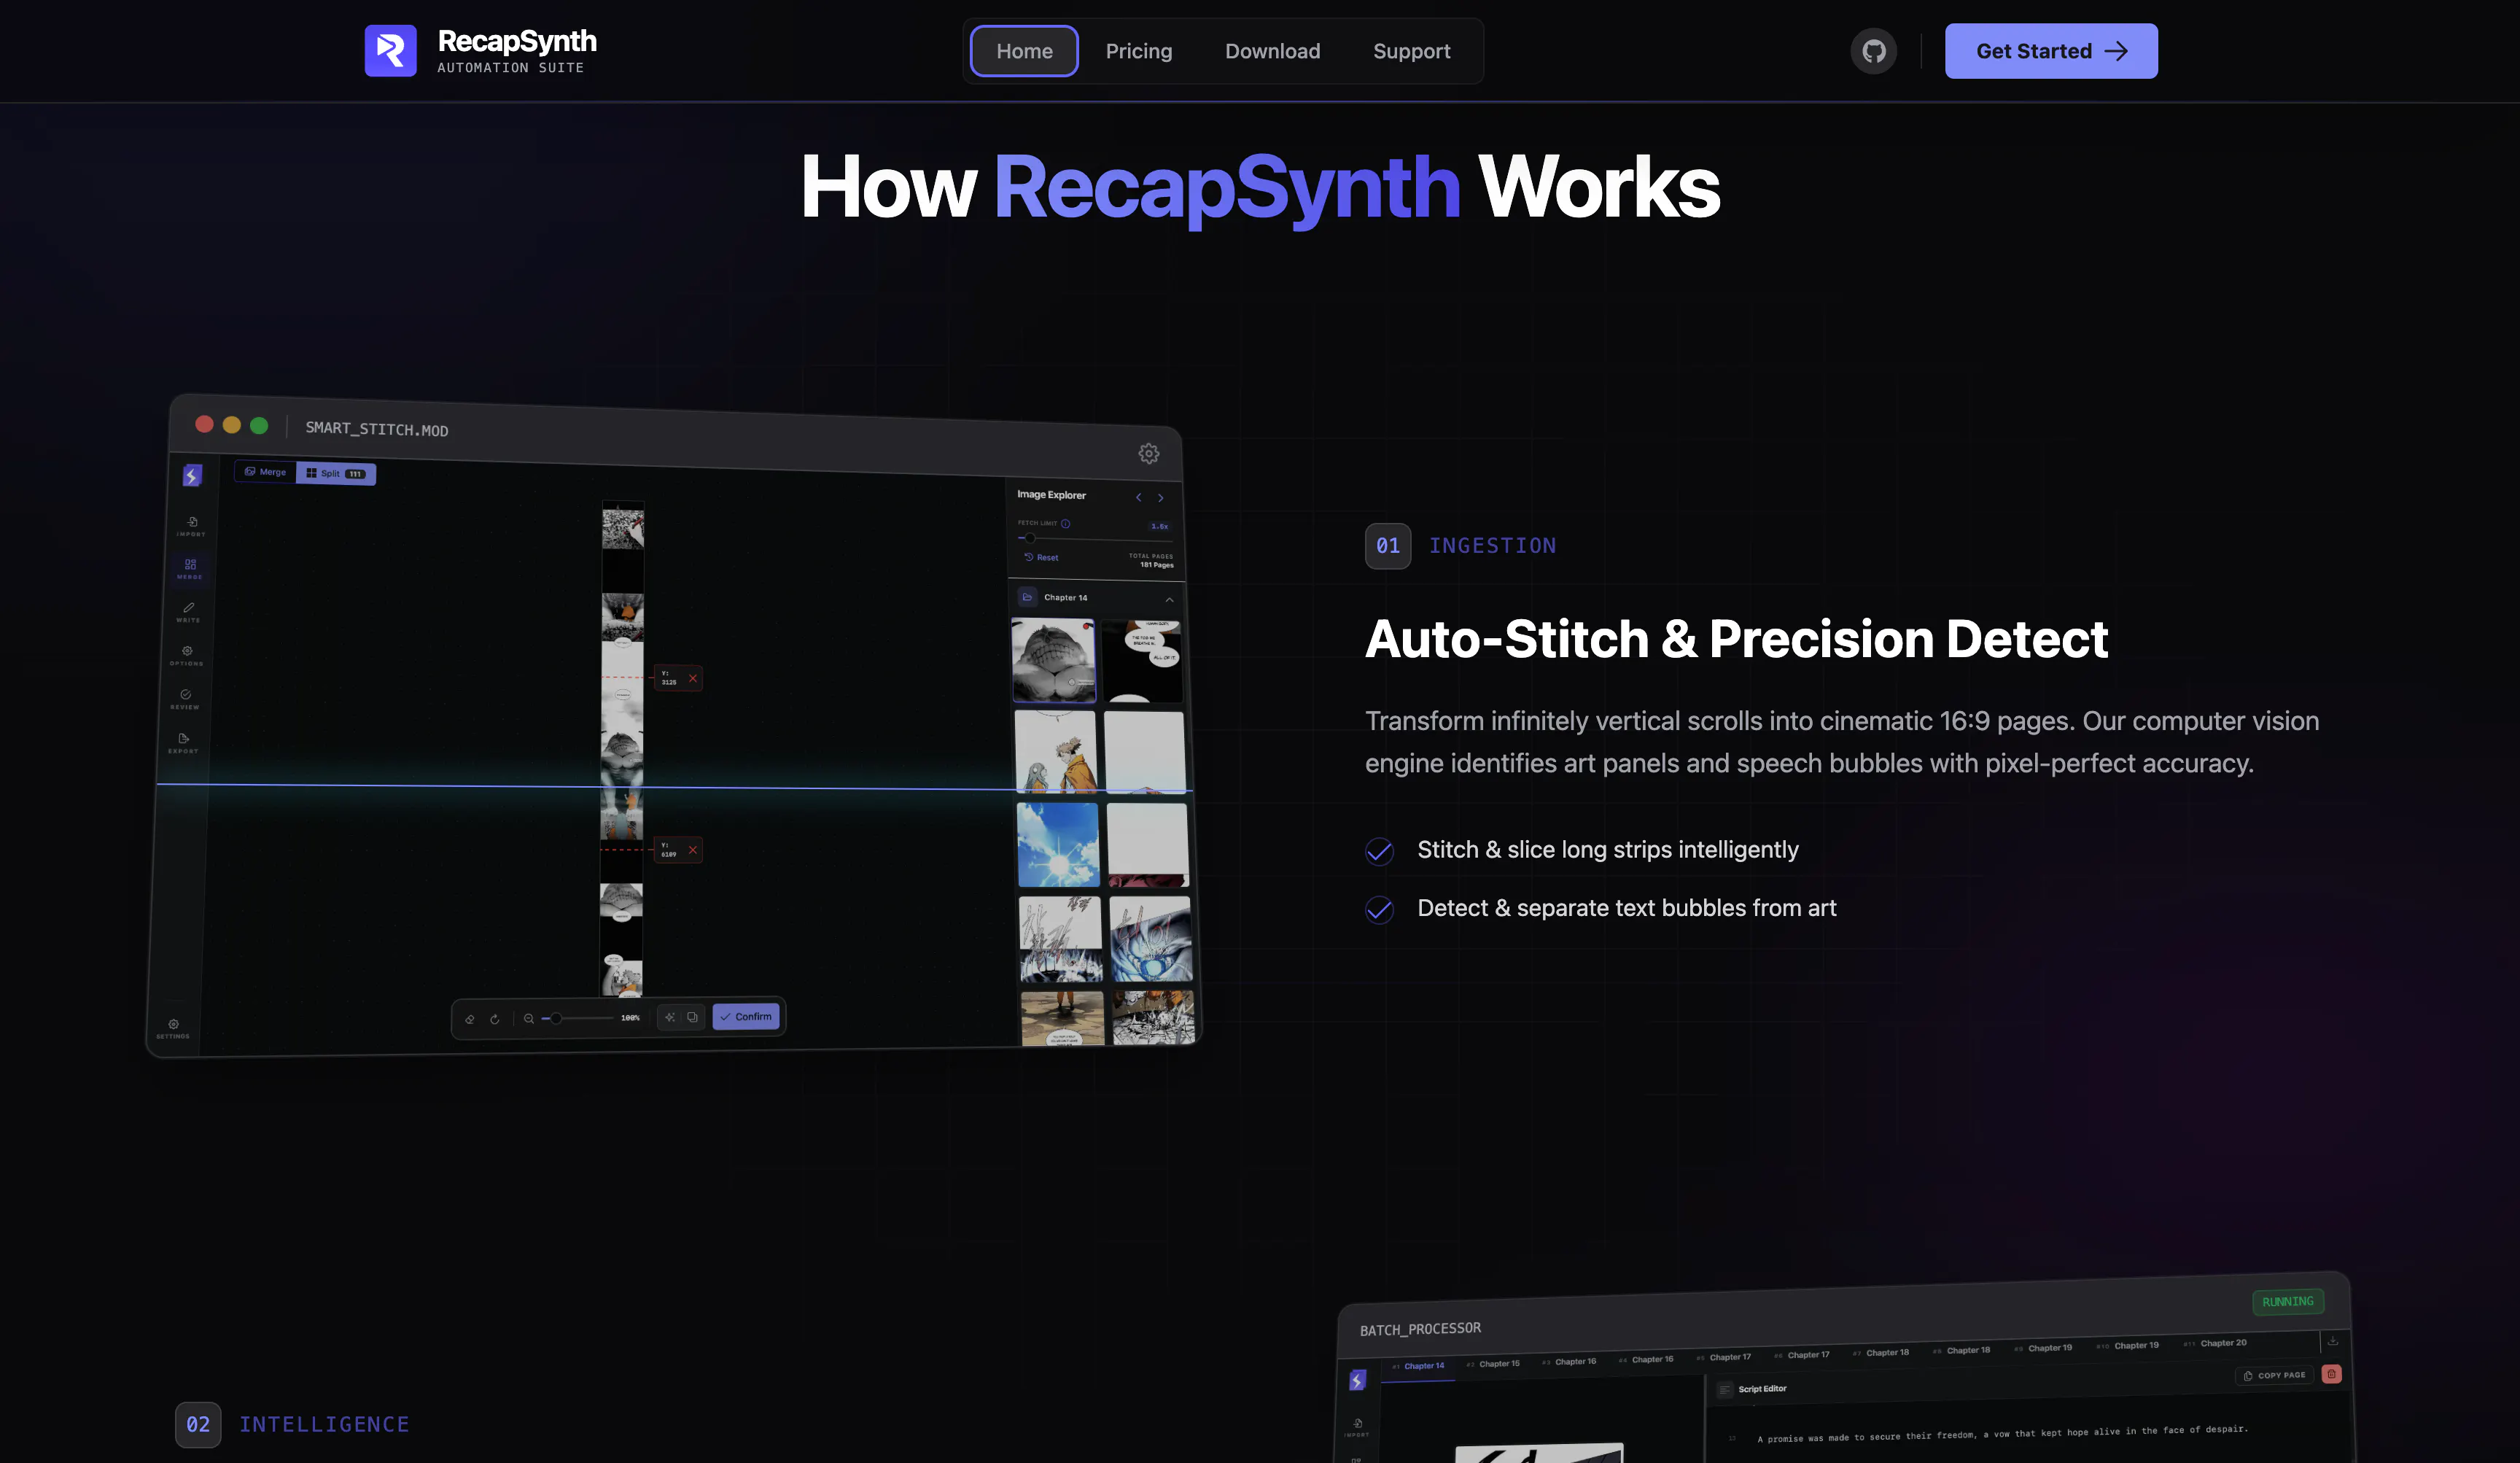Open #11 Chapter 20 tab in Batch Processor
The height and width of the screenshot is (1463, 2520).
[x=2215, y=1343]
